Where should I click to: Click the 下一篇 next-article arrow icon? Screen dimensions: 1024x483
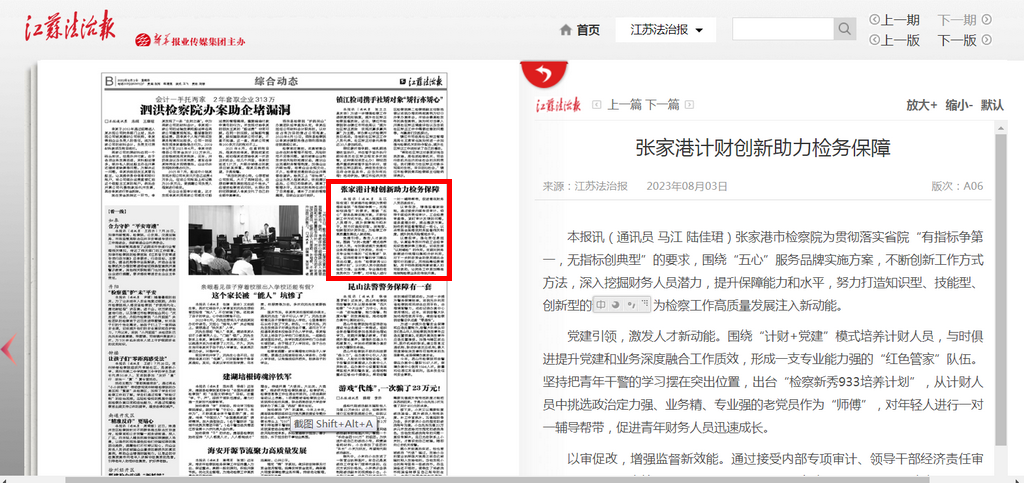click(688, 104)
